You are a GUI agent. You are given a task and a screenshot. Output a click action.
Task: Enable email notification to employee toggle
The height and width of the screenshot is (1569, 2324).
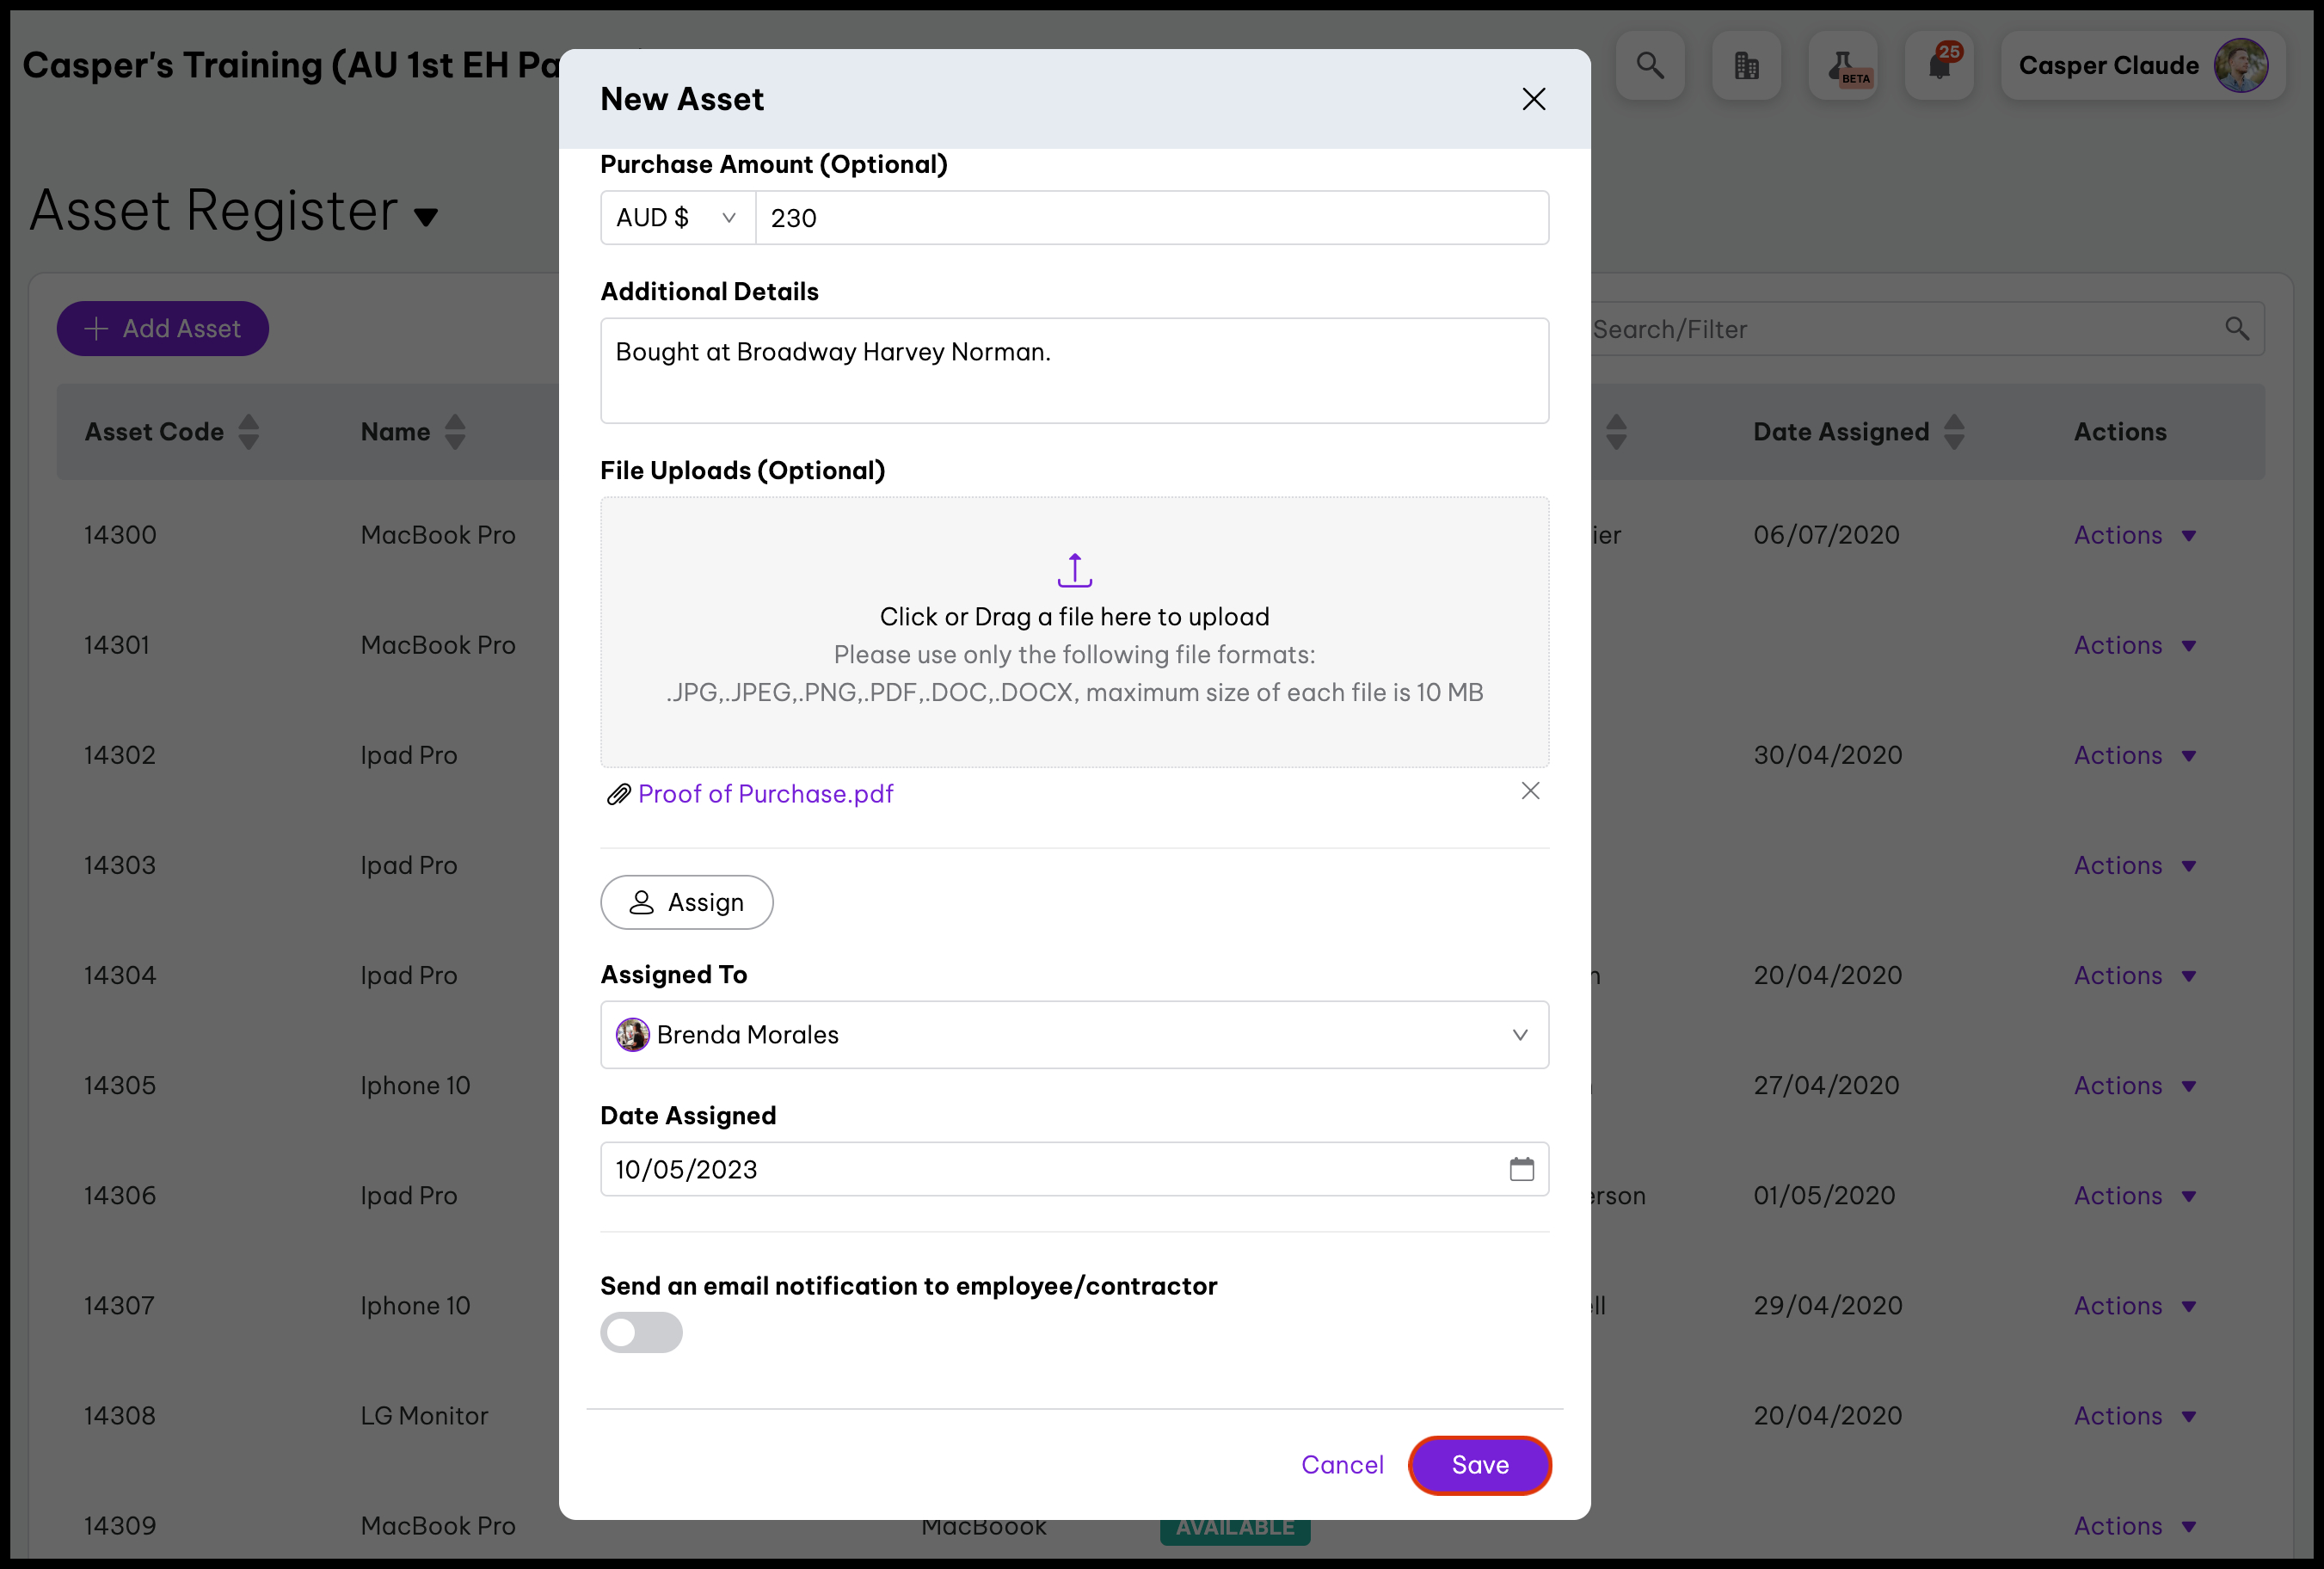(x=641, y=1332)
